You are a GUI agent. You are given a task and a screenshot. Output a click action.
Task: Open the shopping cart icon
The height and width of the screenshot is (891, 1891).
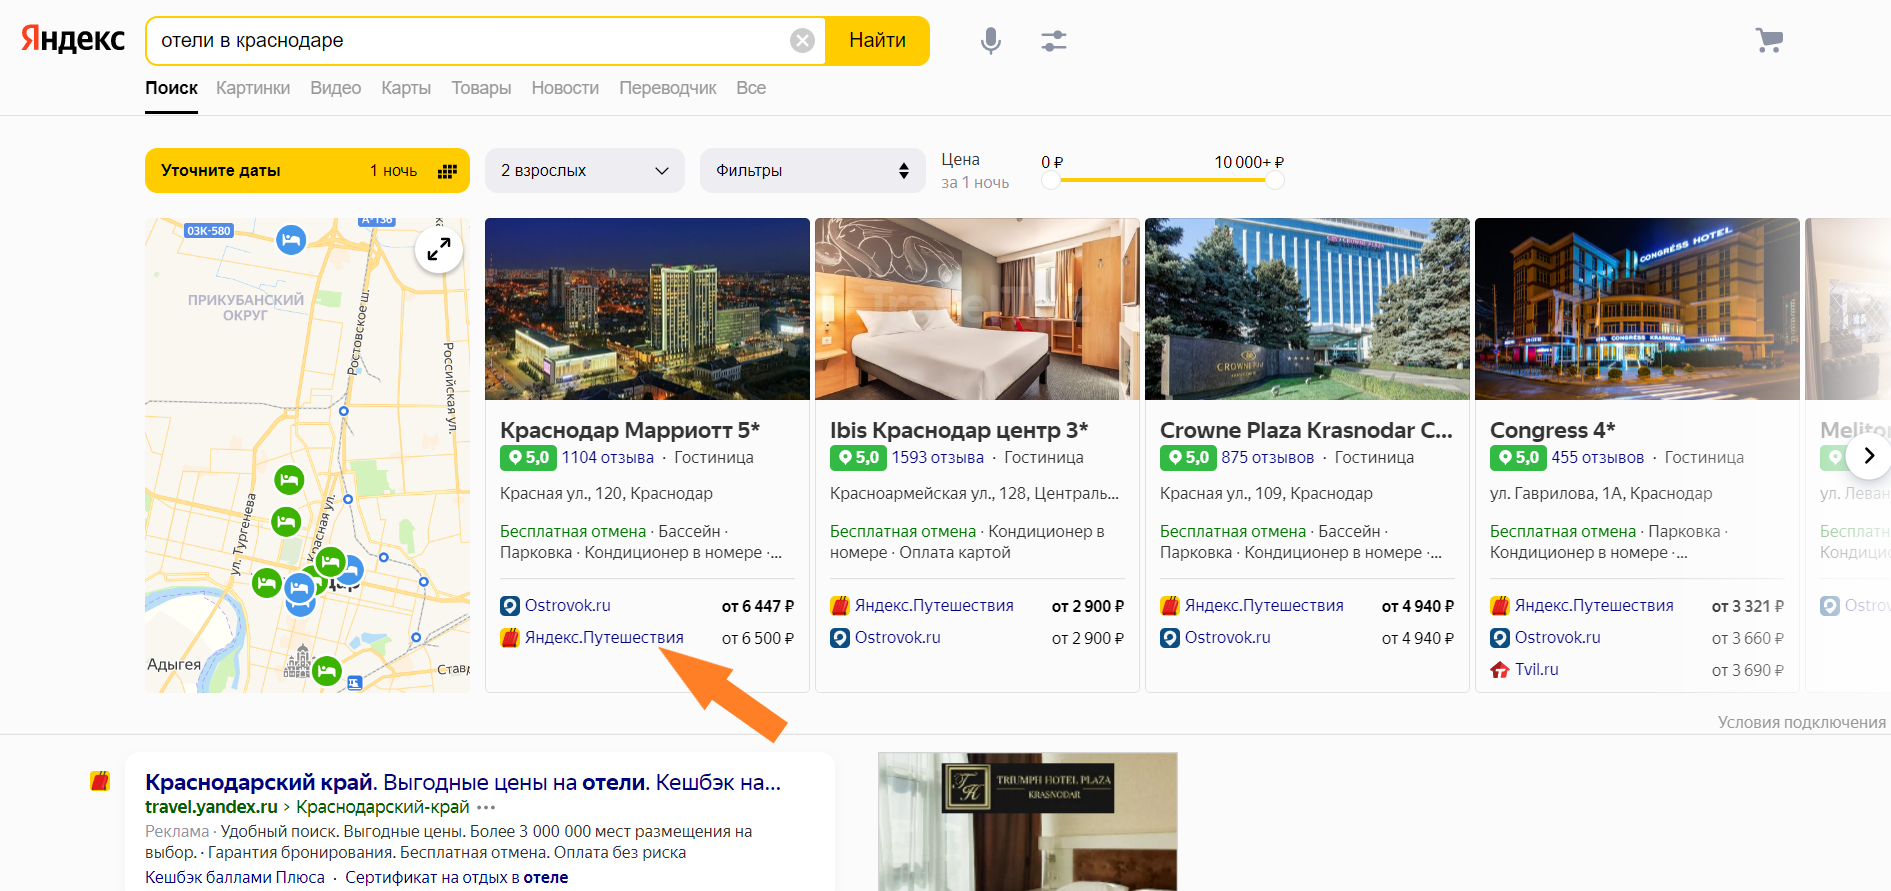coord(1769,40)
